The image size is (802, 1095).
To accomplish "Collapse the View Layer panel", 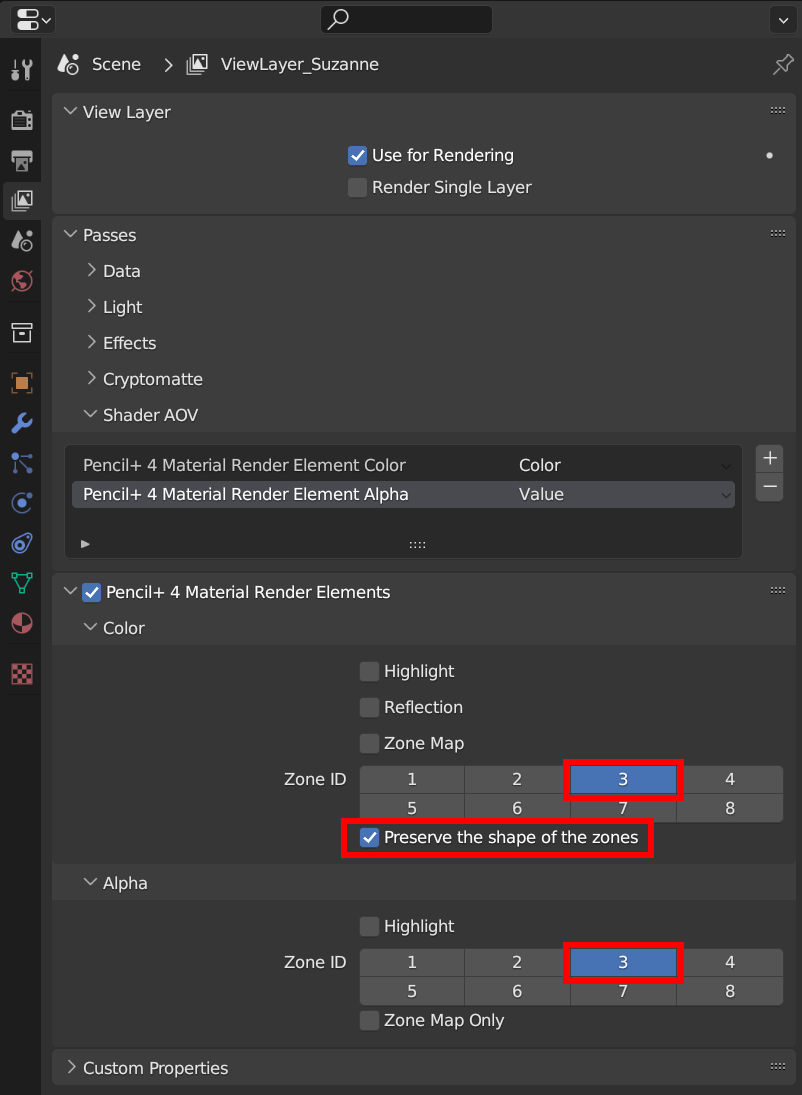I will click(70, 111).
